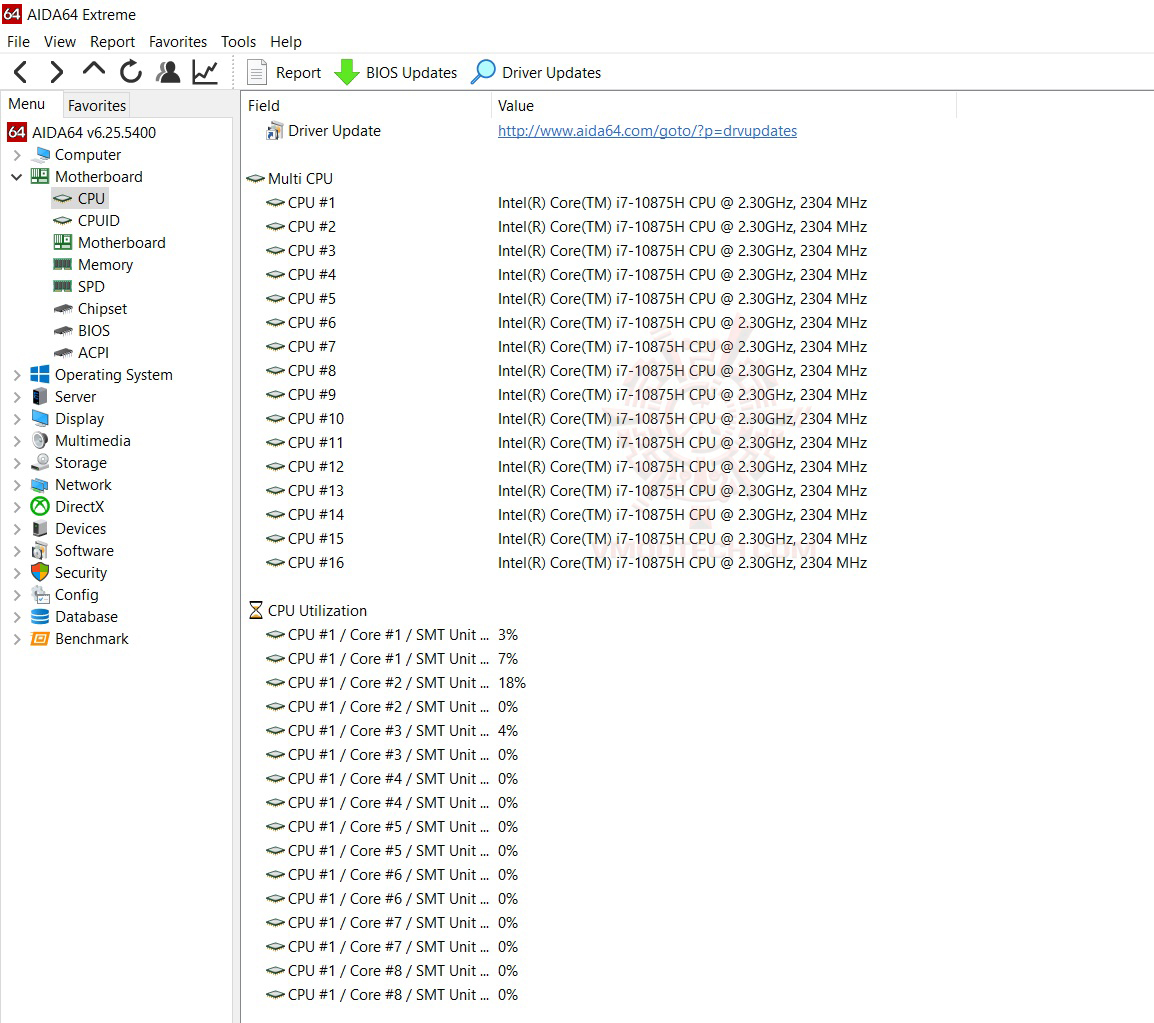This screenshot has height=1023, width=1154.
Task: Click the Database cylinder icon
Action: click(x=40, y=617)
